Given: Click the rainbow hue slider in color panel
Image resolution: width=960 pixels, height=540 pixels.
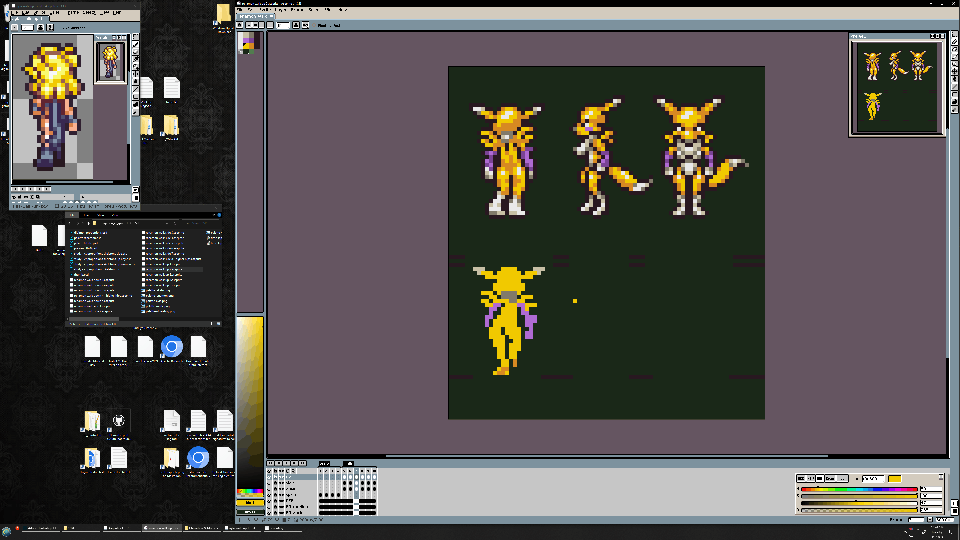Looking at the screenshot, I should coord(858,489).
